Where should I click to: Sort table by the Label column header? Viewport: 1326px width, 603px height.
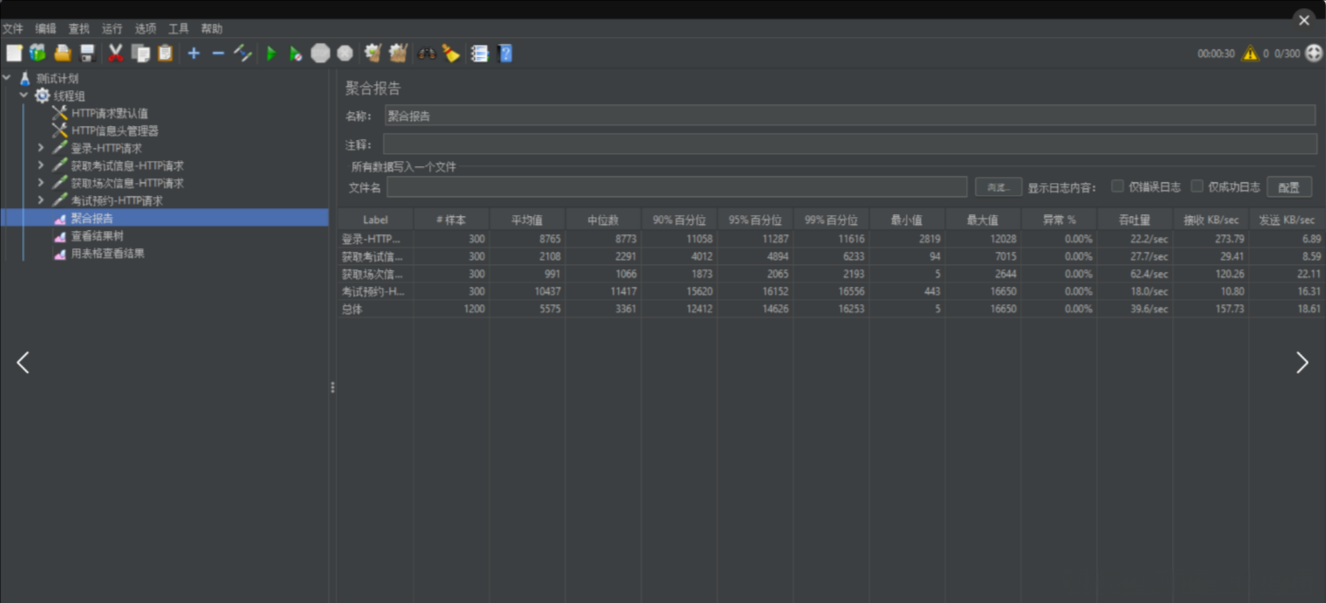(x=375, y=219)
